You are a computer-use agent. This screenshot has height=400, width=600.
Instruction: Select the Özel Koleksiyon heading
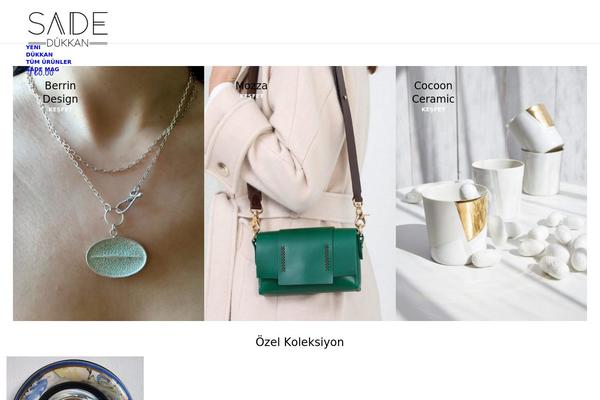point(300,342)
